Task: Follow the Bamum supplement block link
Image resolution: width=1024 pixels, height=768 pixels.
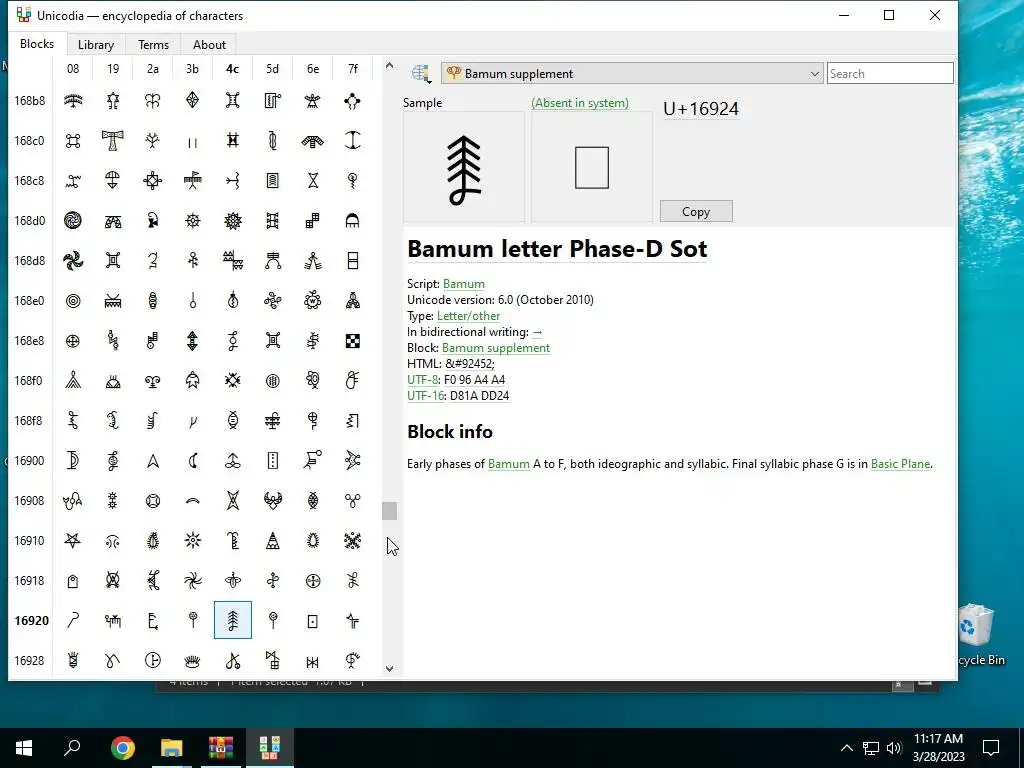Action: (x=496, y=347)
